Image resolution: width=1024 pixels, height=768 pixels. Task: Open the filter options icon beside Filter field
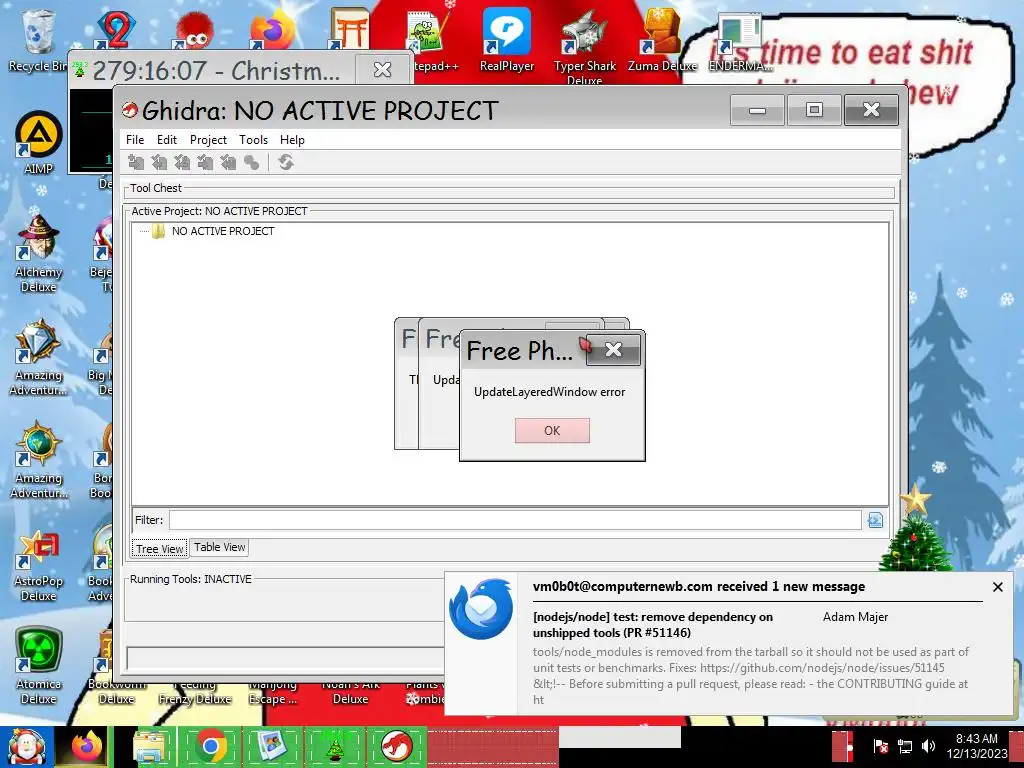(x=875, y=520)
